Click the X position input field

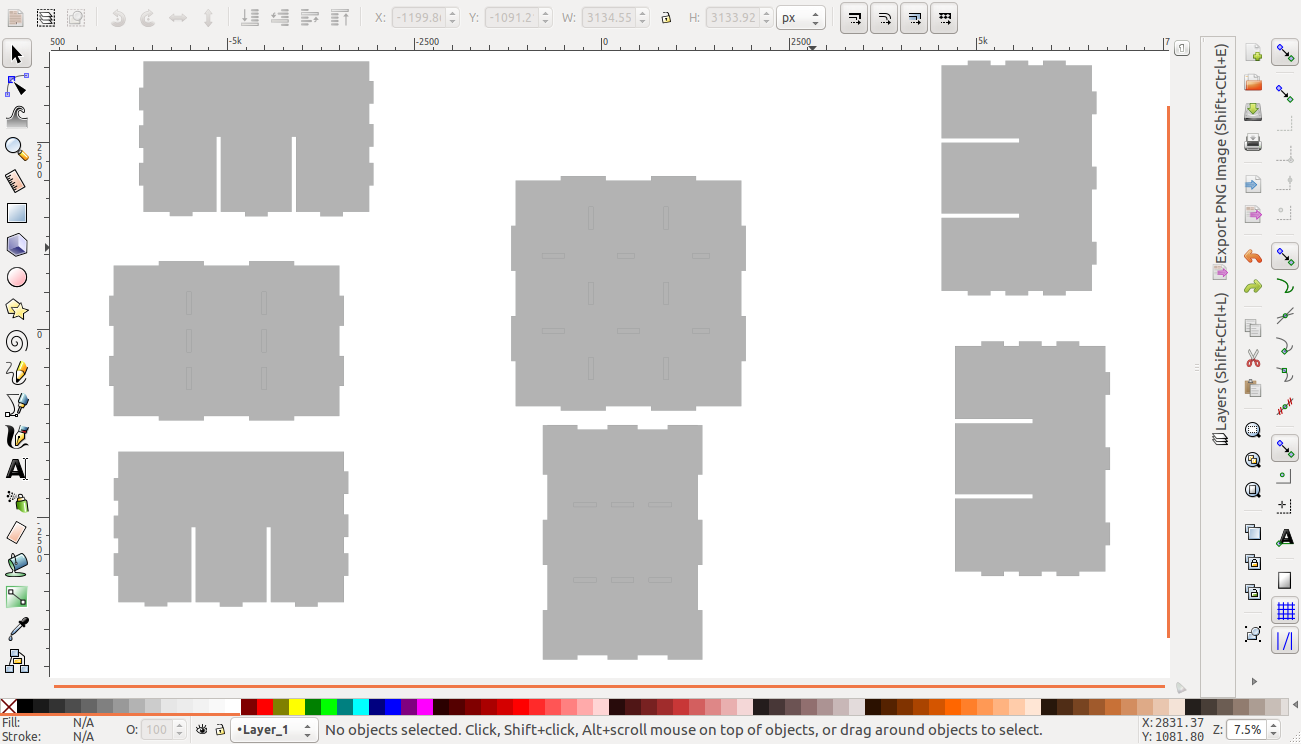pyautogui.click(x=418, y=18)
